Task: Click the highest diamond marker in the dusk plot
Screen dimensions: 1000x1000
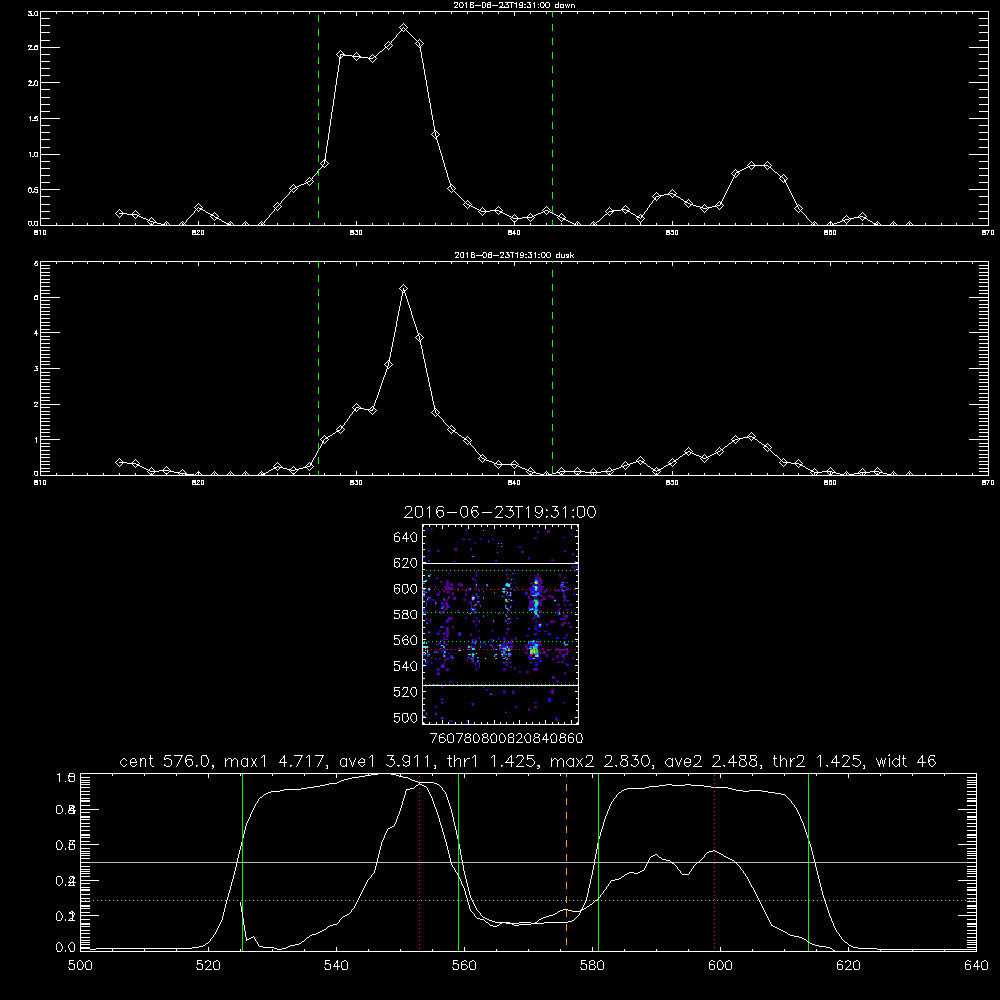Action: (403, 289)
